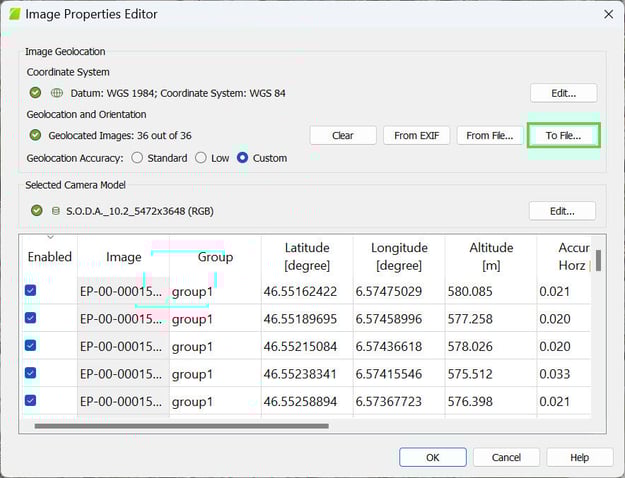Click latitude value 46.55238341
Image resolution: width=625 pixels, height=478 pixels.
300,374
